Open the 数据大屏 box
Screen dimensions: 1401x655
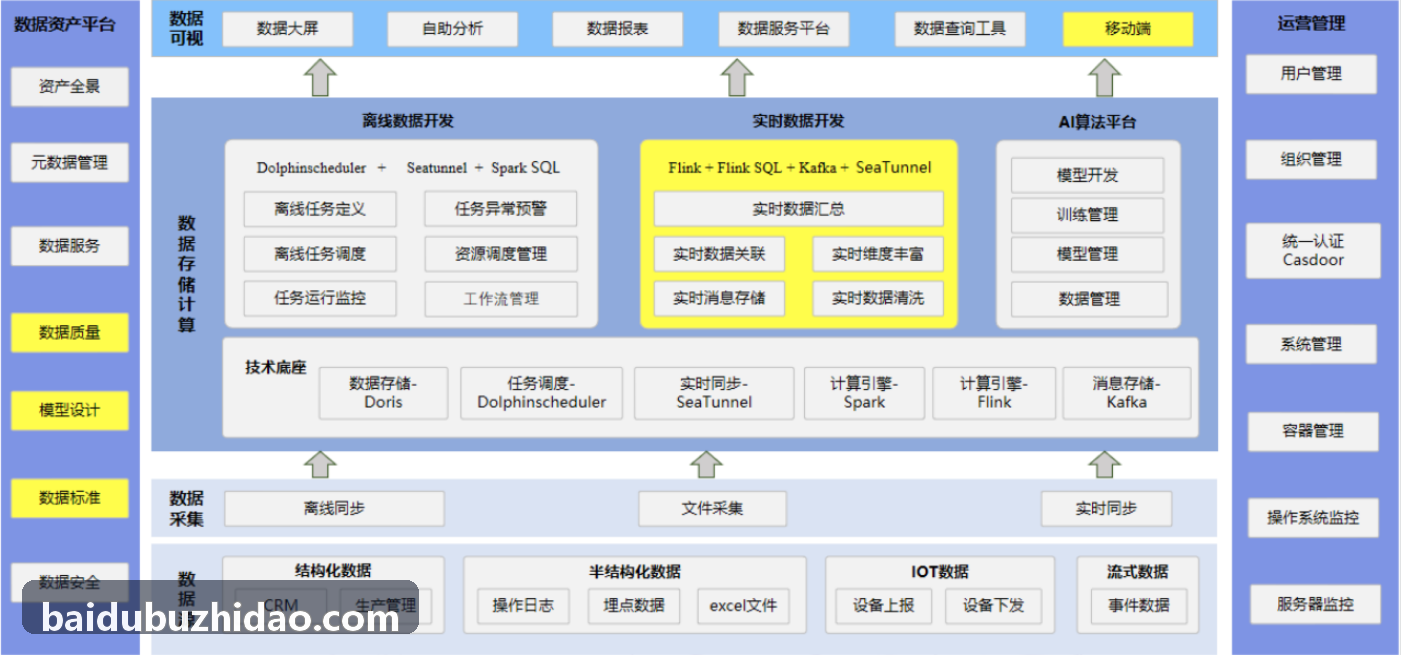pyautogui.click(x=287, y=29)
